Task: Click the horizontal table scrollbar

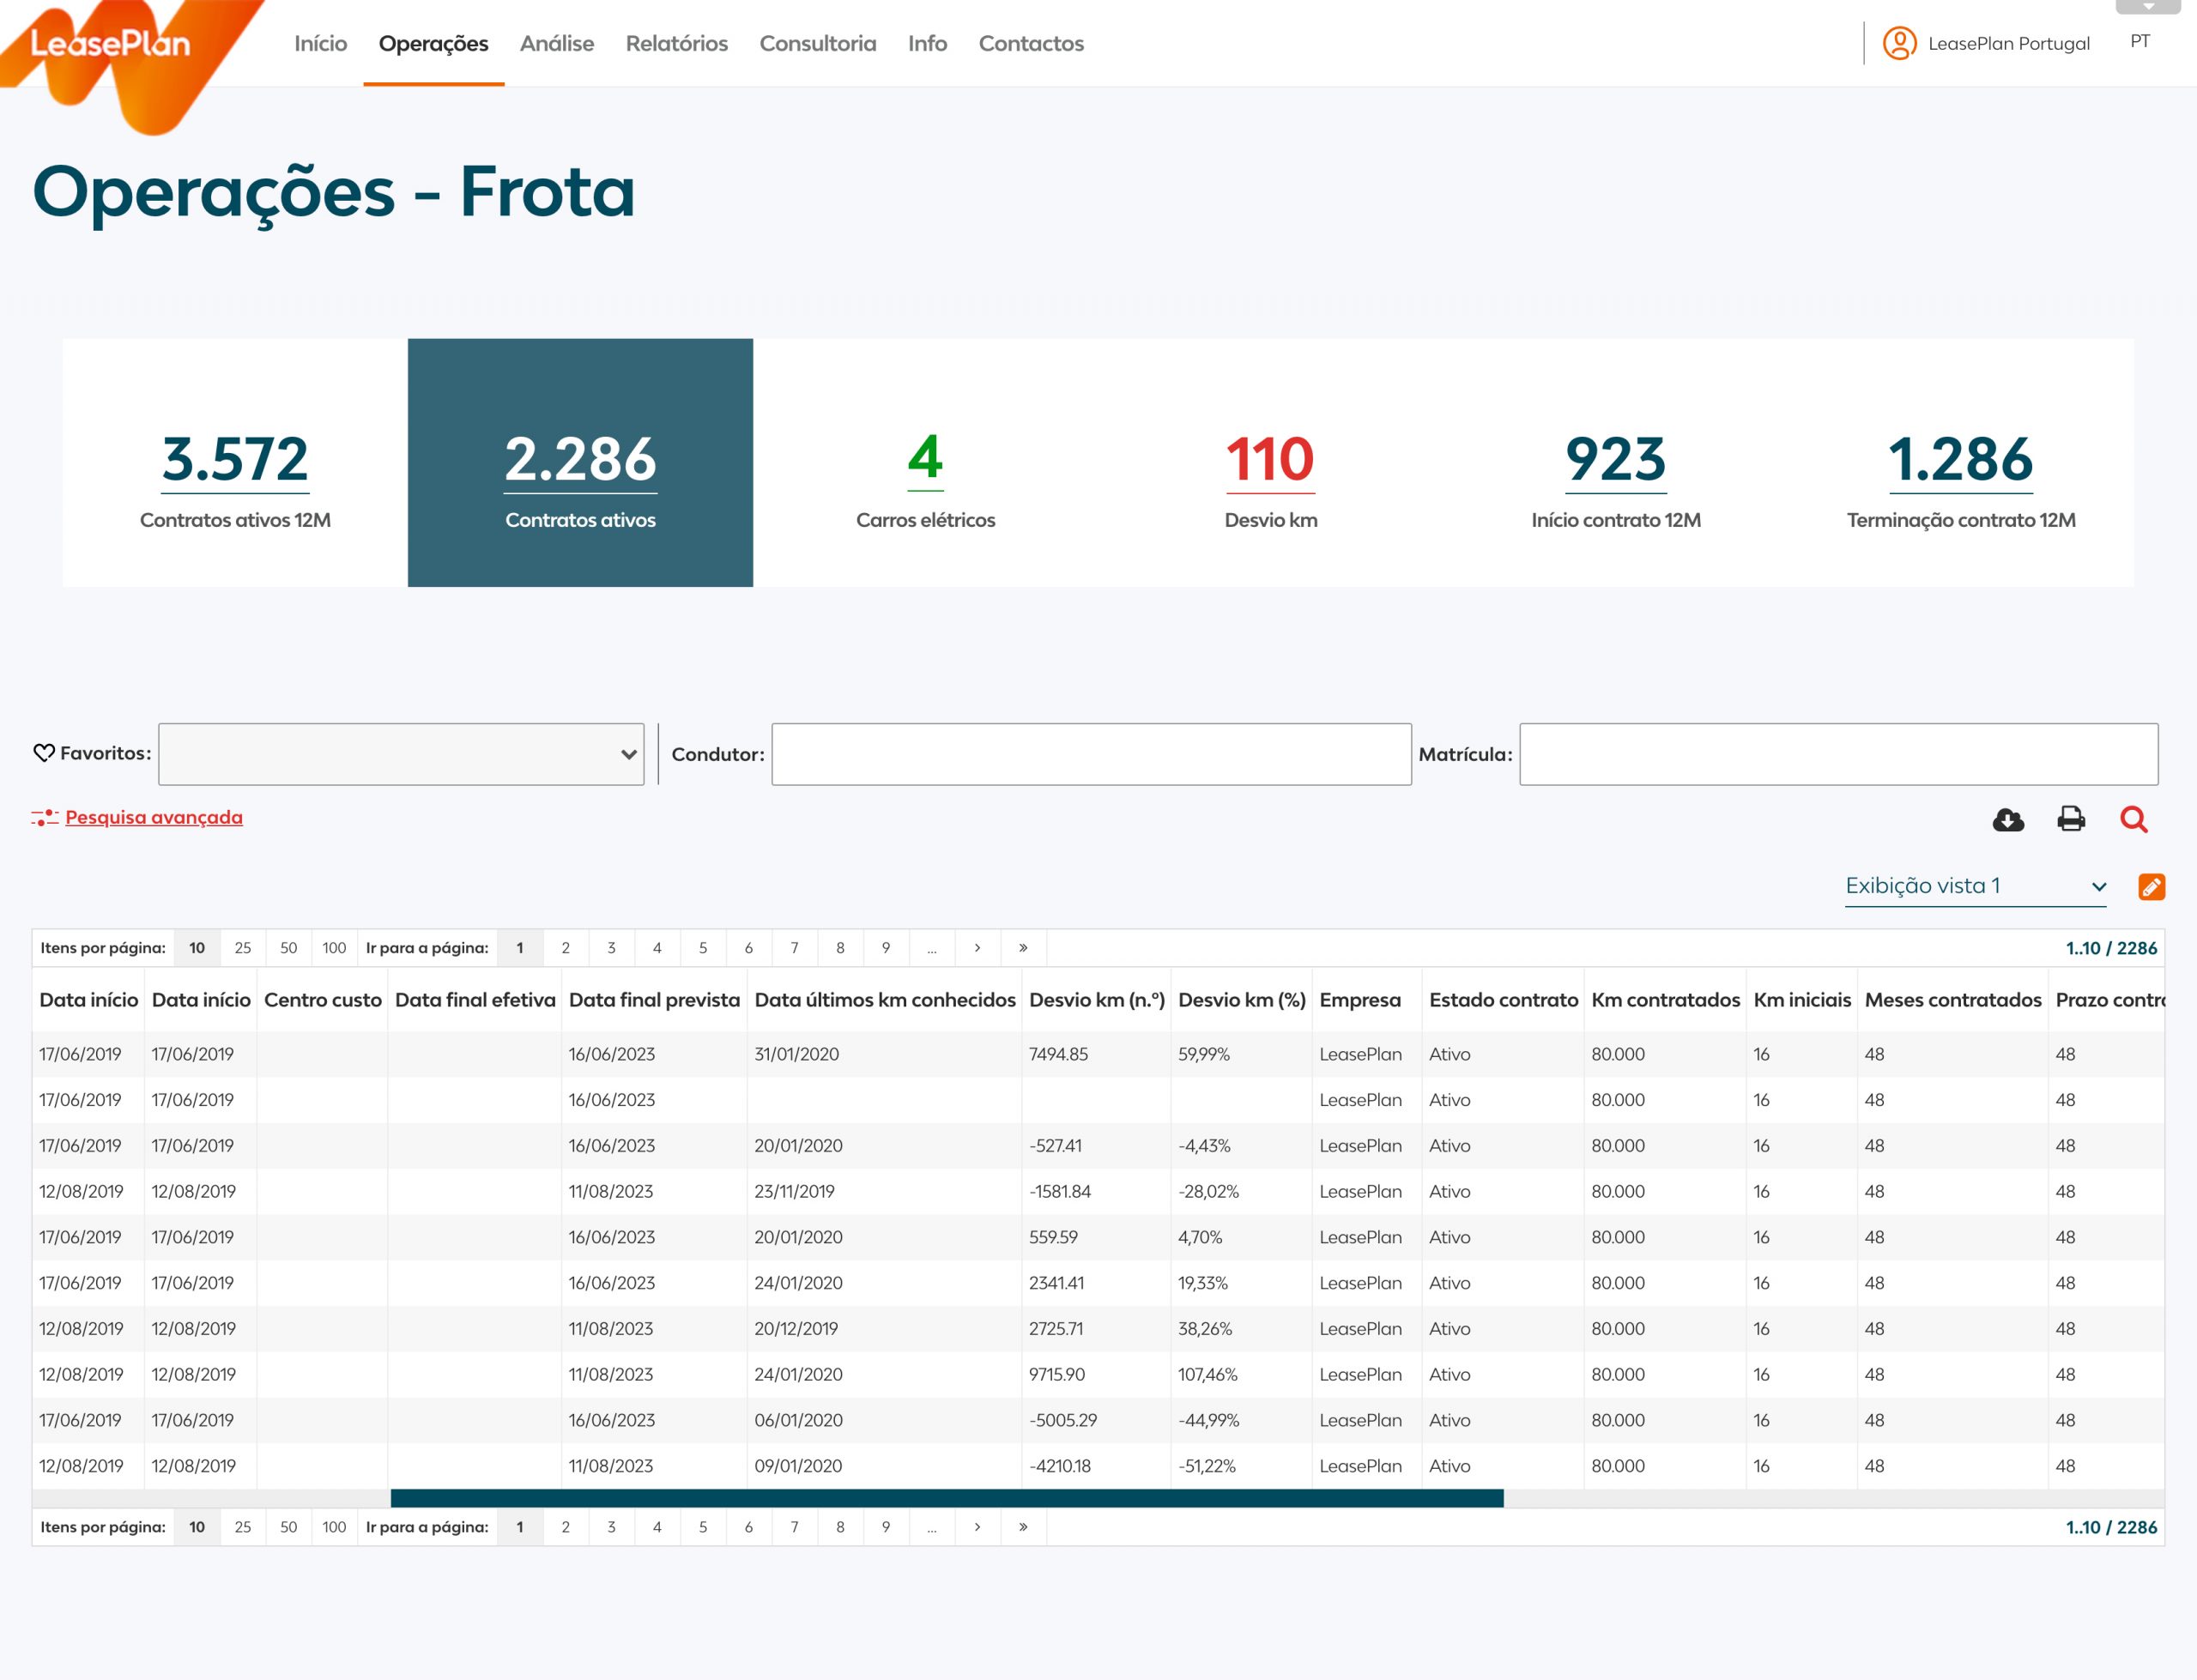Action: click(x=946, y=1498)
